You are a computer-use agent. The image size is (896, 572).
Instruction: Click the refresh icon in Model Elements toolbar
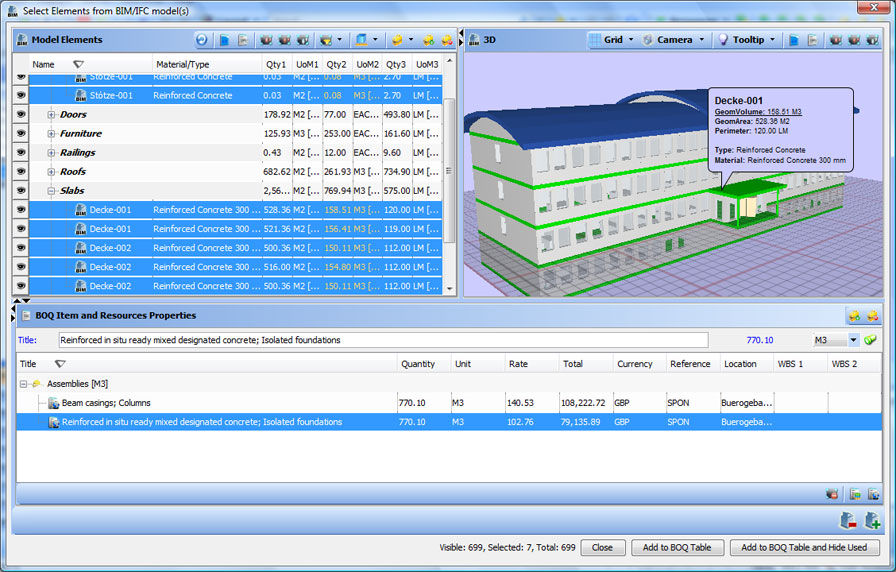(202, 40)
